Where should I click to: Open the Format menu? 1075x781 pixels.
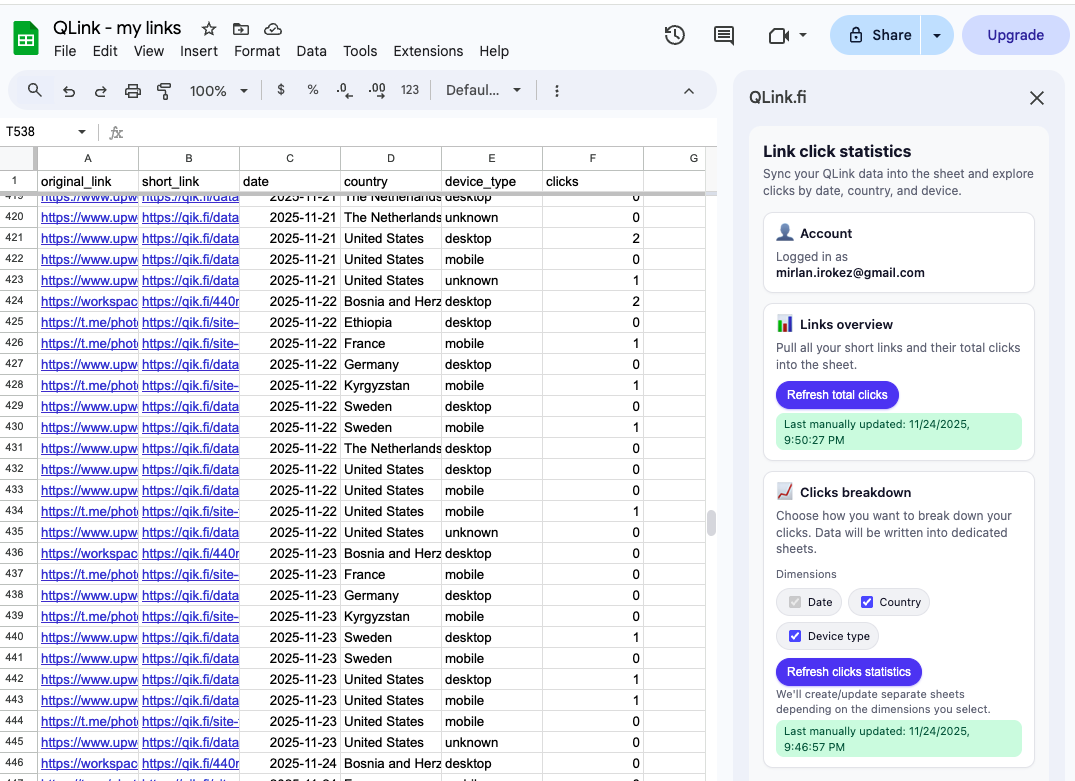(x=257, y=51)
